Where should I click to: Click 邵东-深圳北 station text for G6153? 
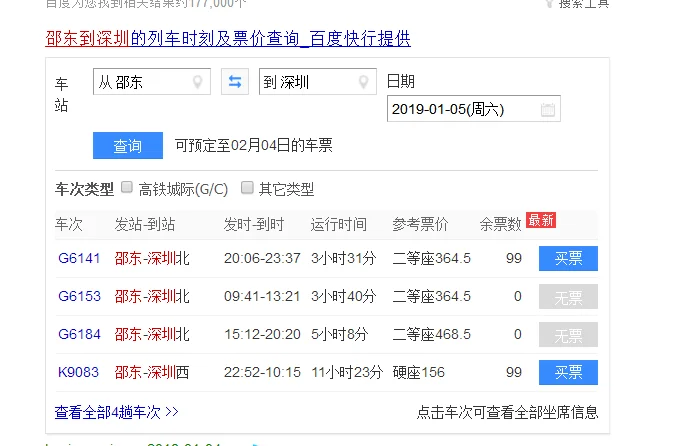pyautogui.click(x=152, y=296)
